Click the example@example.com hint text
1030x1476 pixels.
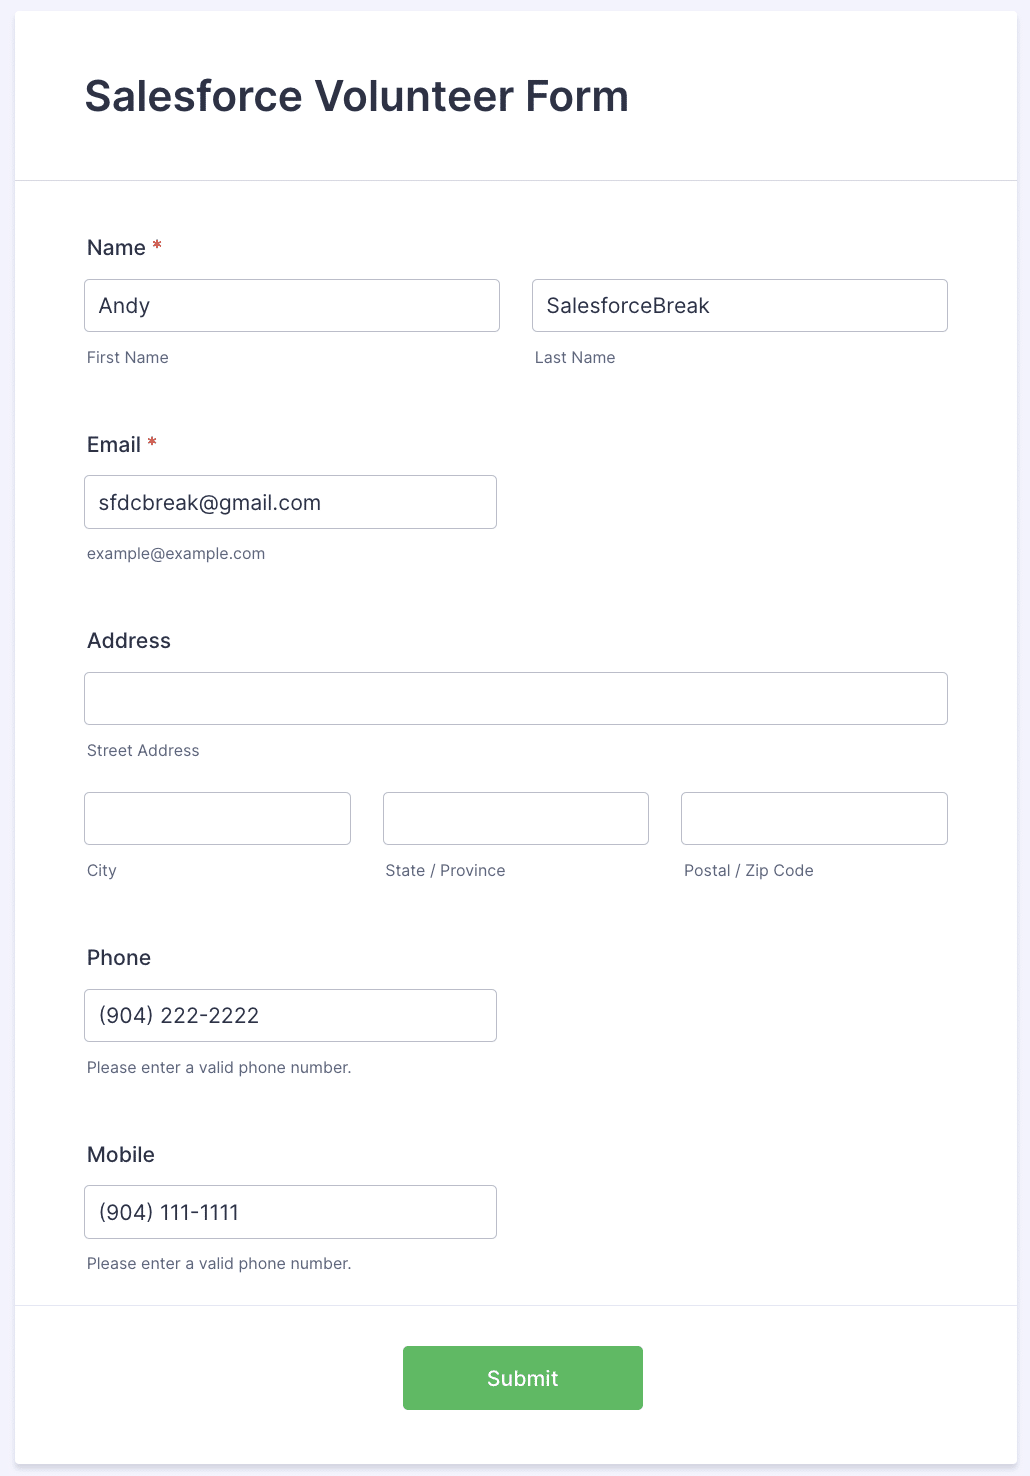point(176,554)
